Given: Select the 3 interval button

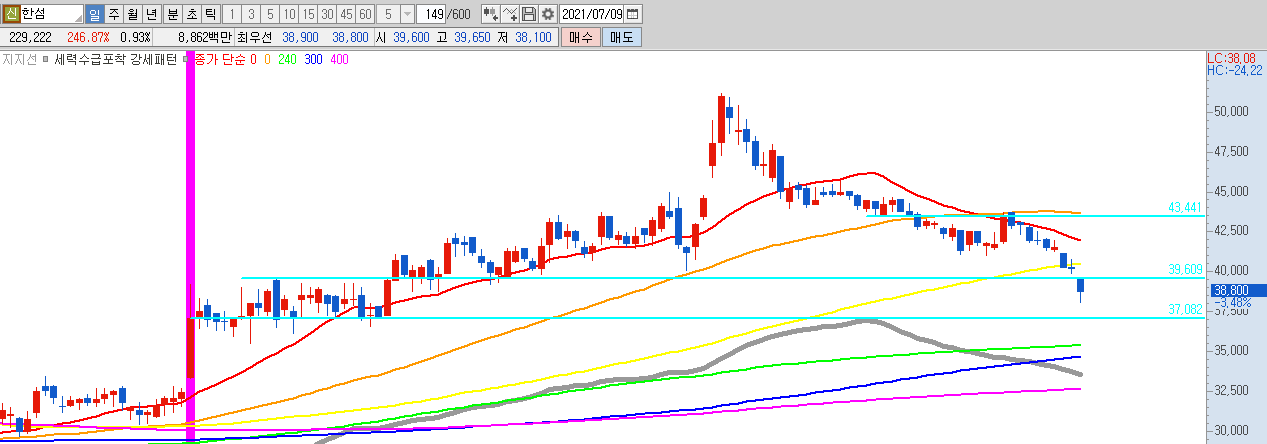Looking at the screenshot, I should click(250, 15).
